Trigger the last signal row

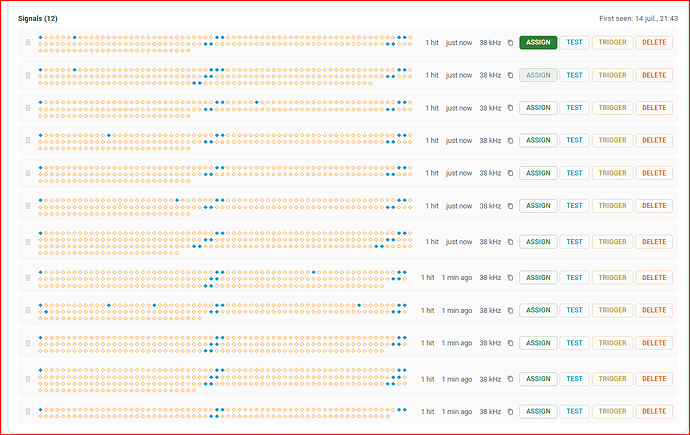612,412
